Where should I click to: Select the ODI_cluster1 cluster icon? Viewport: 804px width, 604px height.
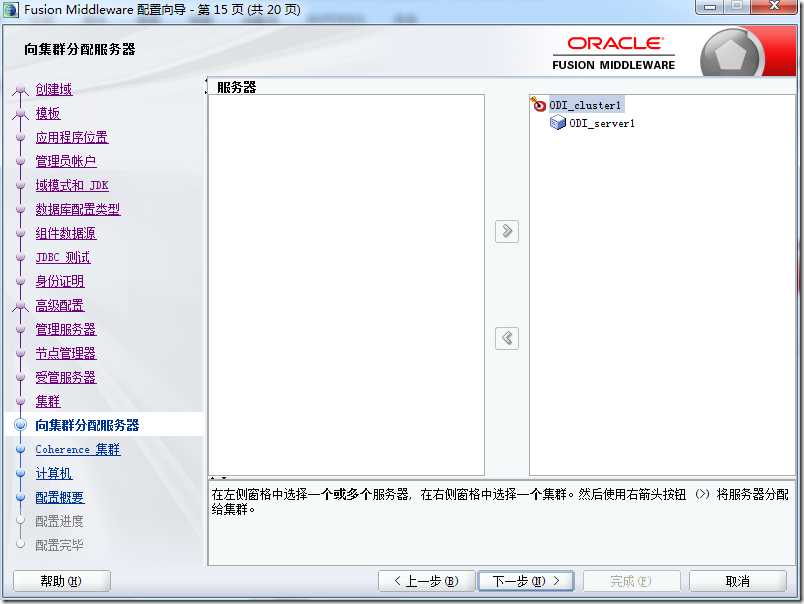pyautogui.click(x=538, y=104)
